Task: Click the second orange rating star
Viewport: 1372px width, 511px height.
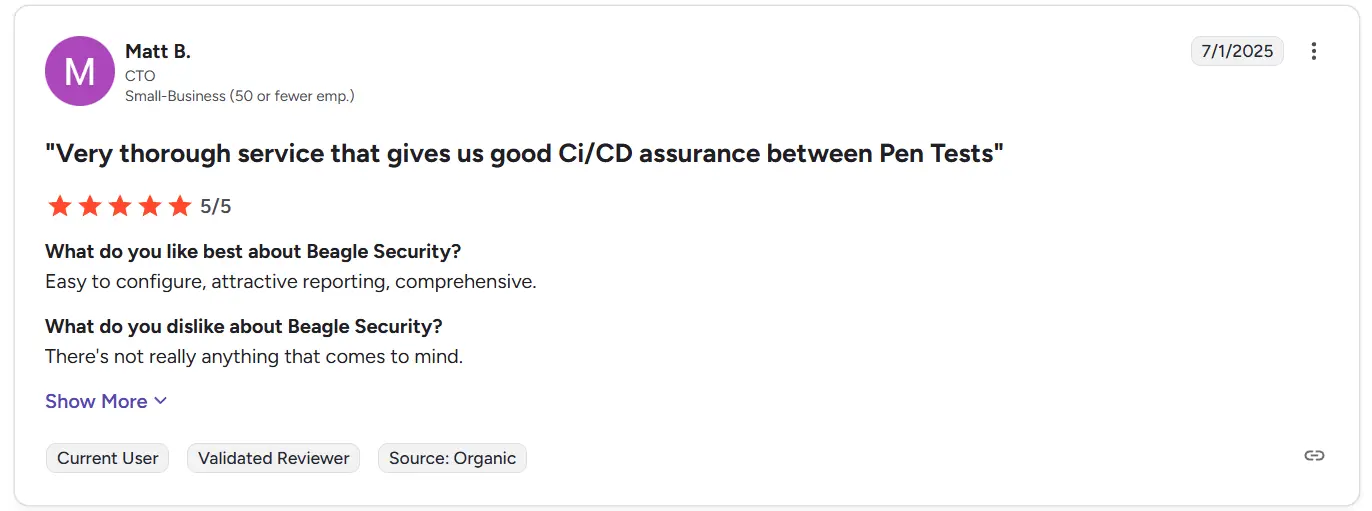Action: click(x=90, y=206)
